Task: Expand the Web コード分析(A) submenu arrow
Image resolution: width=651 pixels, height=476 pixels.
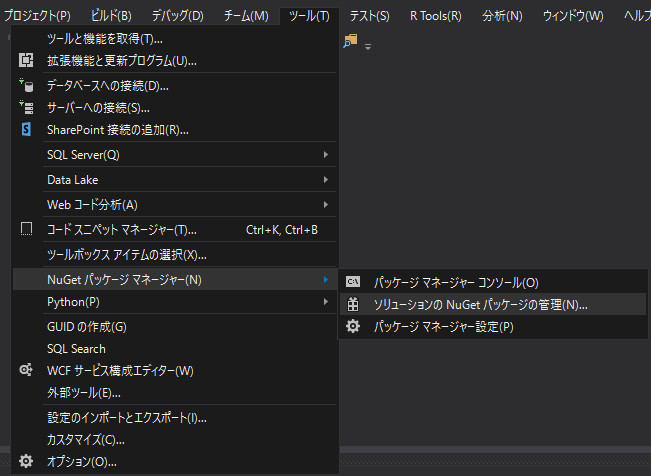Action: [x=326, y=204]
